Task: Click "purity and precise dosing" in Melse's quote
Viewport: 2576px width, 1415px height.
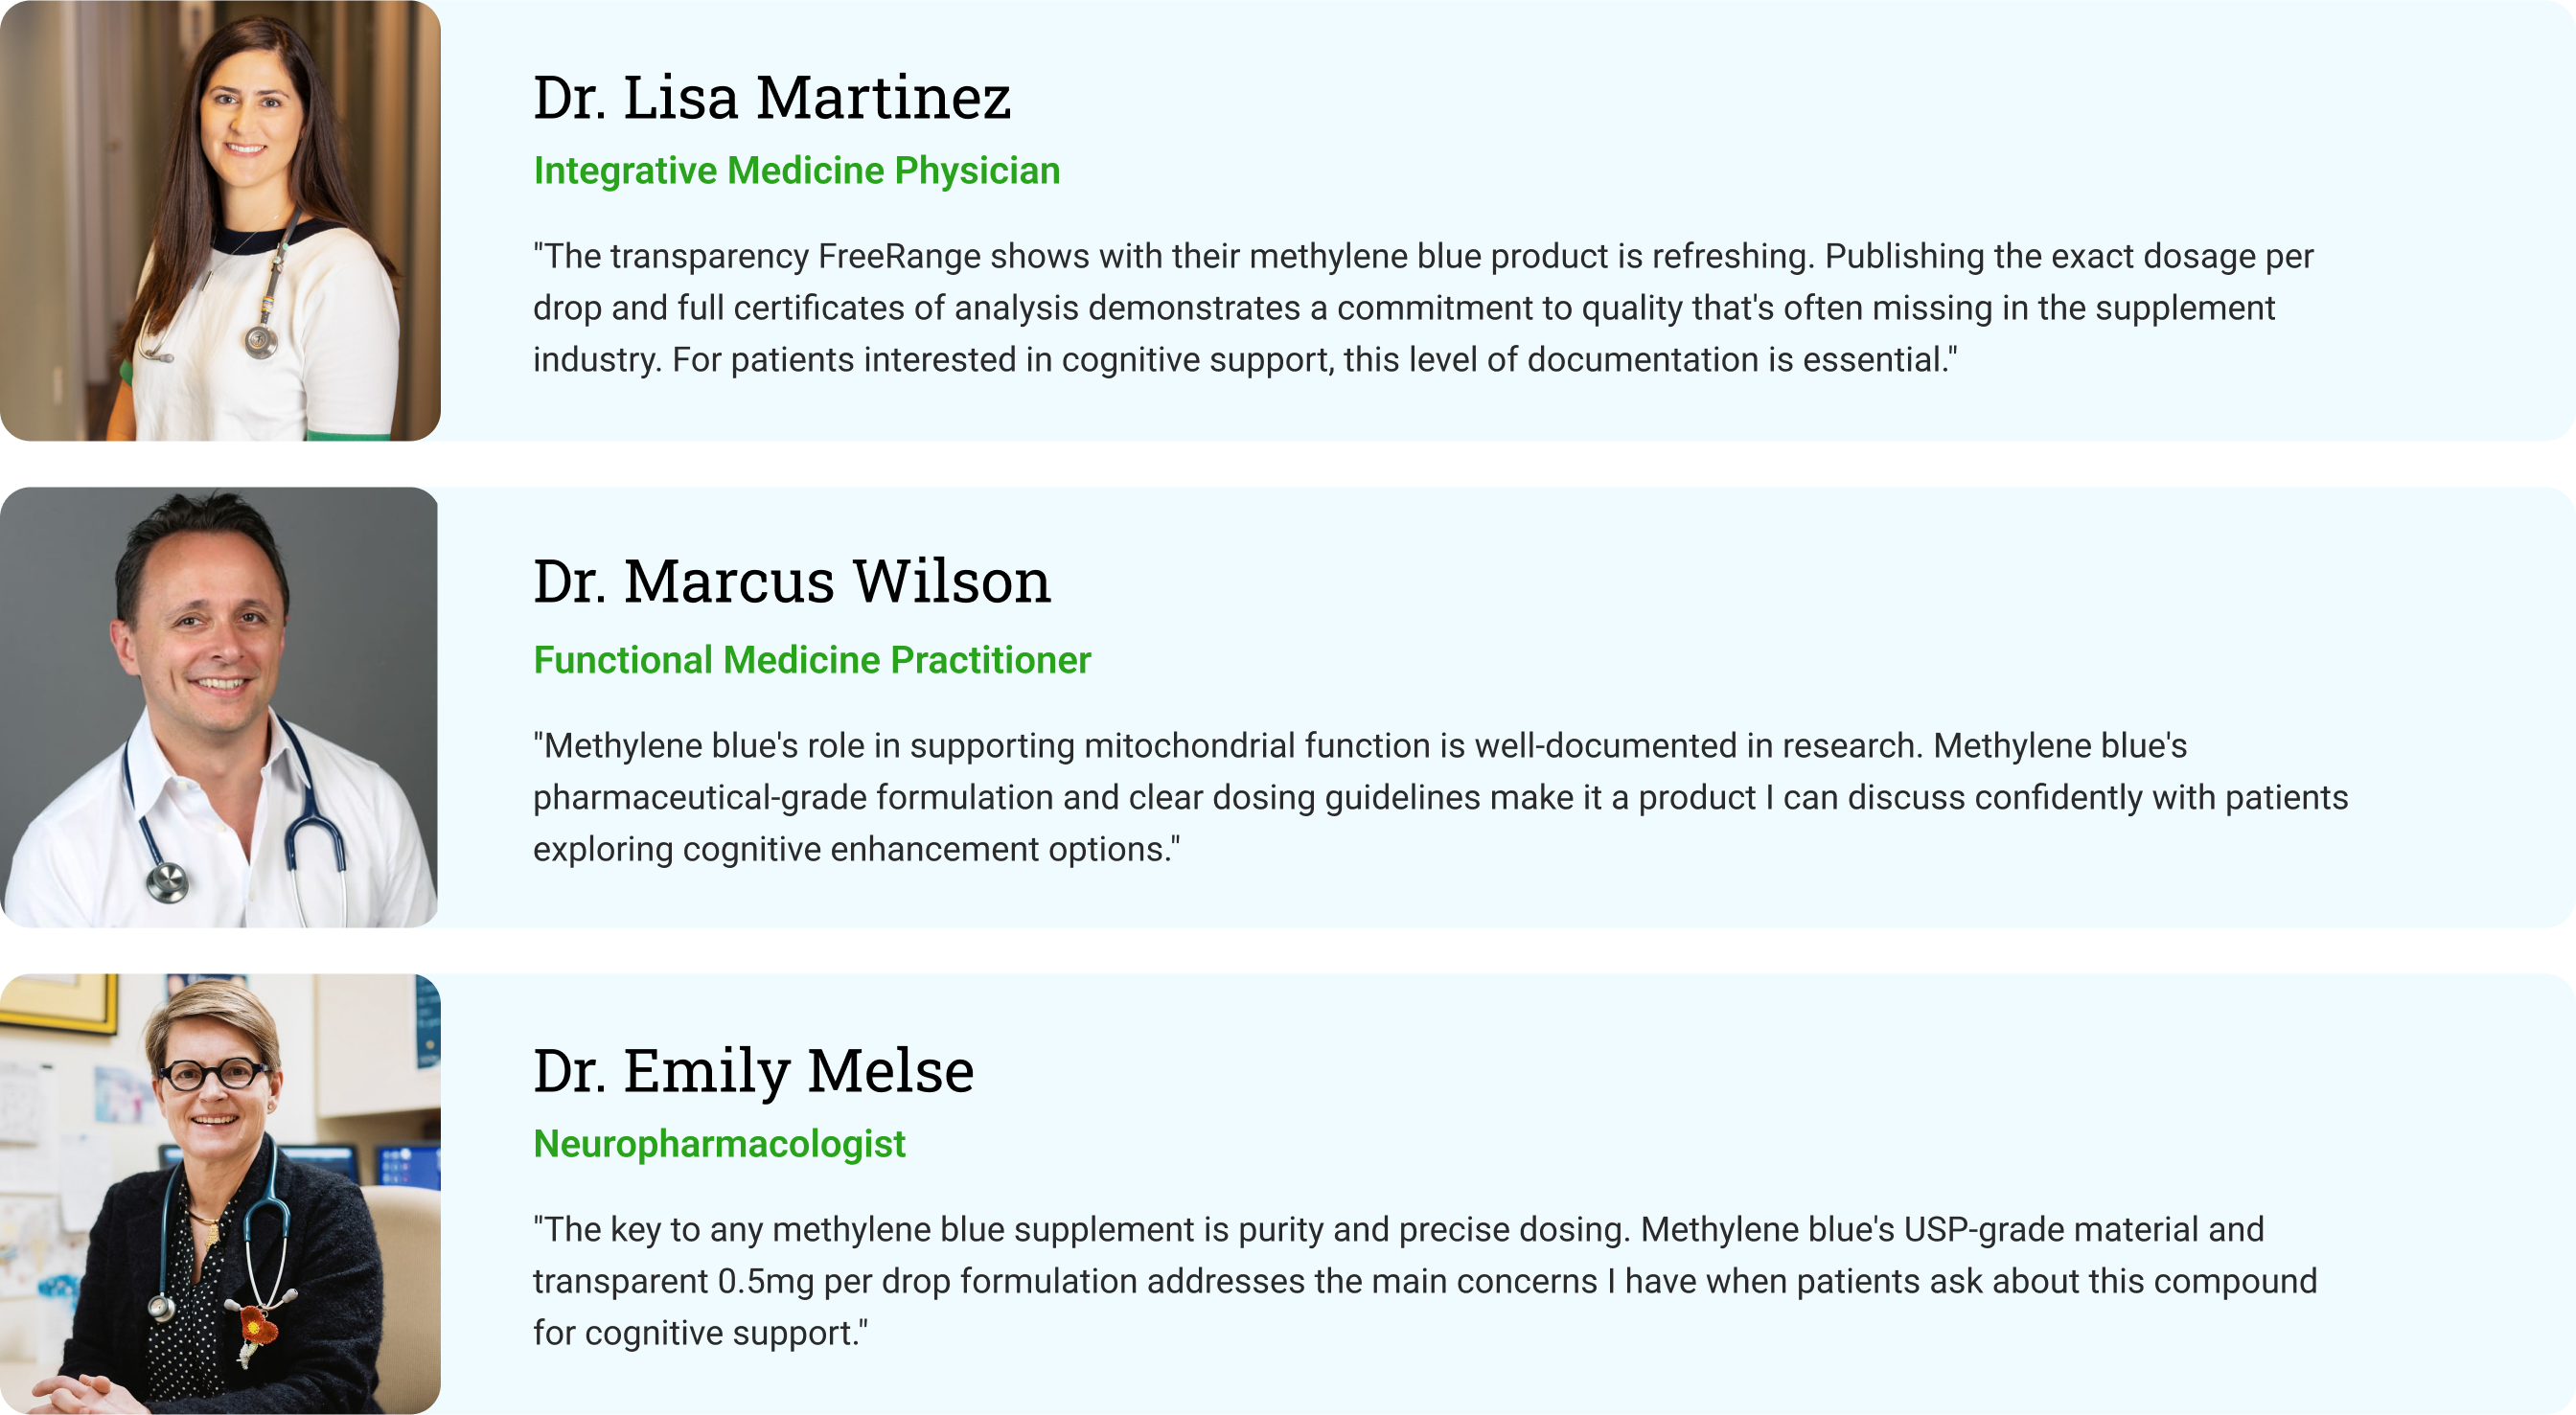Action: click(x=1434, y=1230)
